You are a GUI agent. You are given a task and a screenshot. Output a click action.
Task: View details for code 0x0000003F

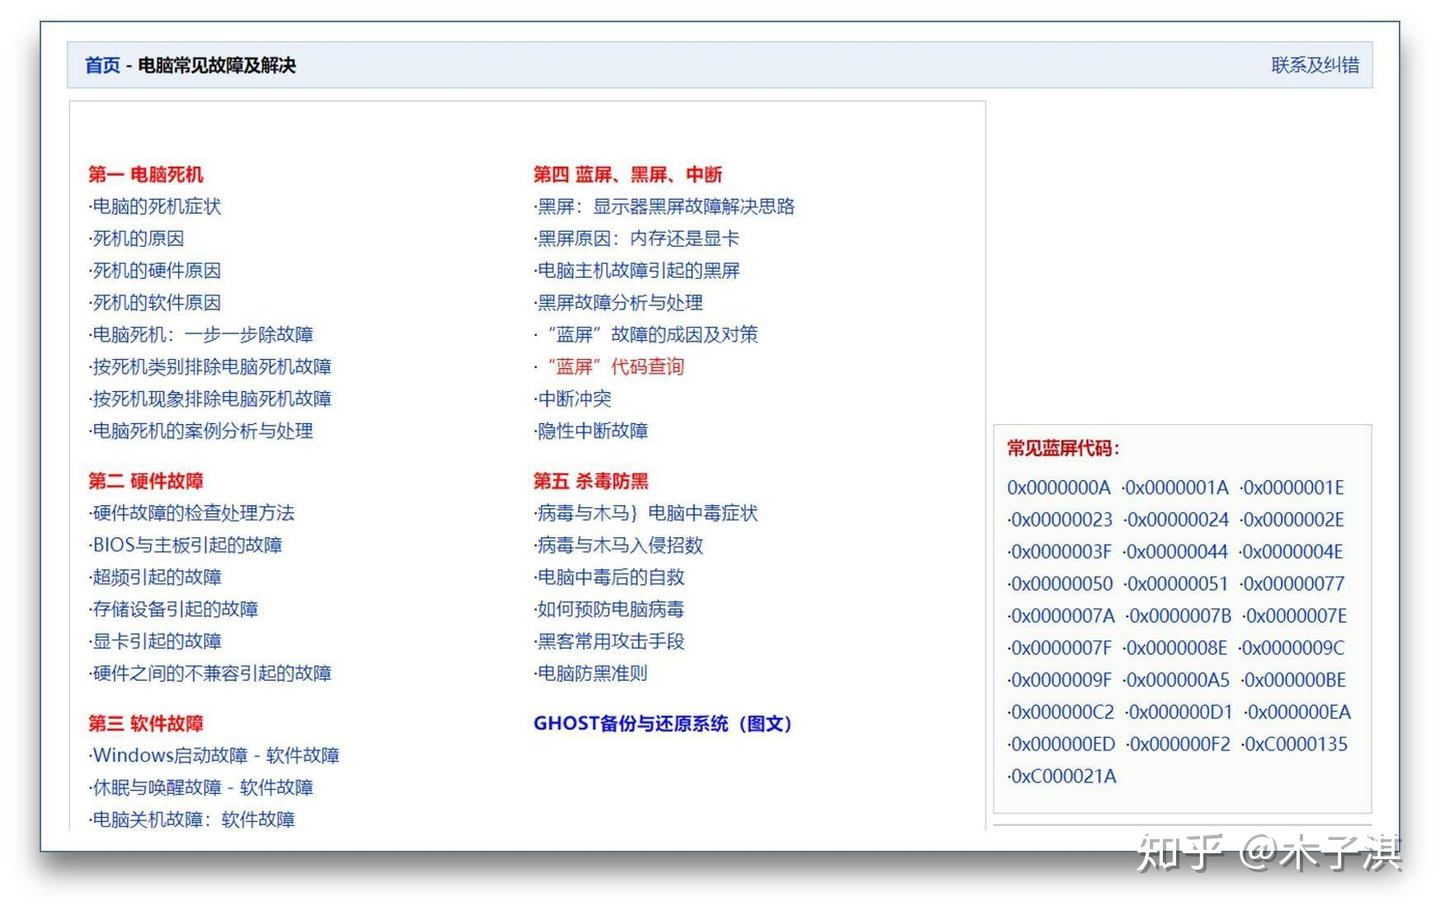point(1061,551)
